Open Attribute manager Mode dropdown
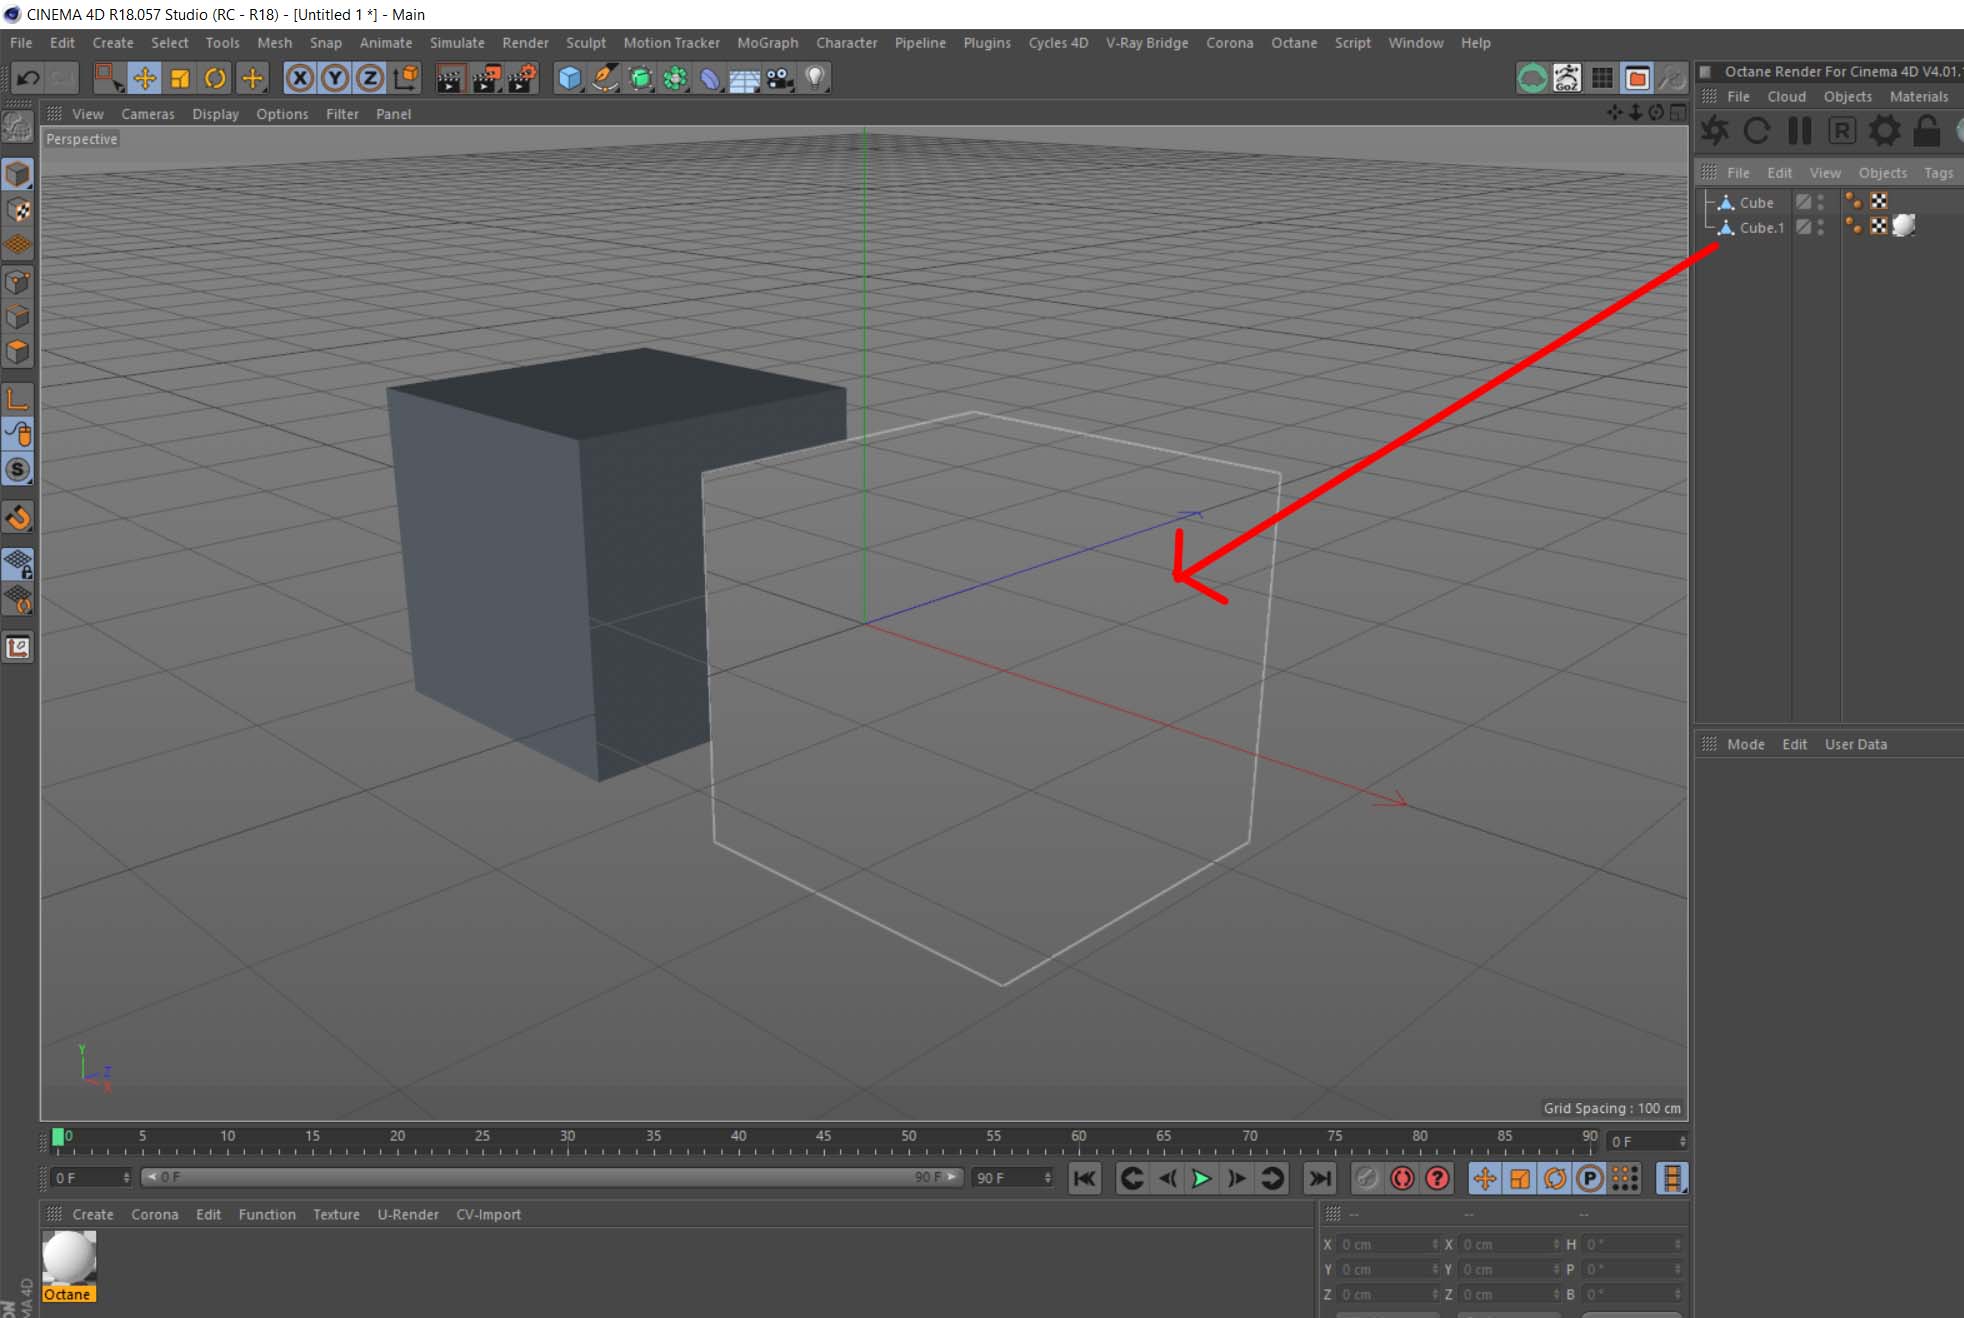The width and height of the screenshot is (1964, 1318). point(1745,744)
